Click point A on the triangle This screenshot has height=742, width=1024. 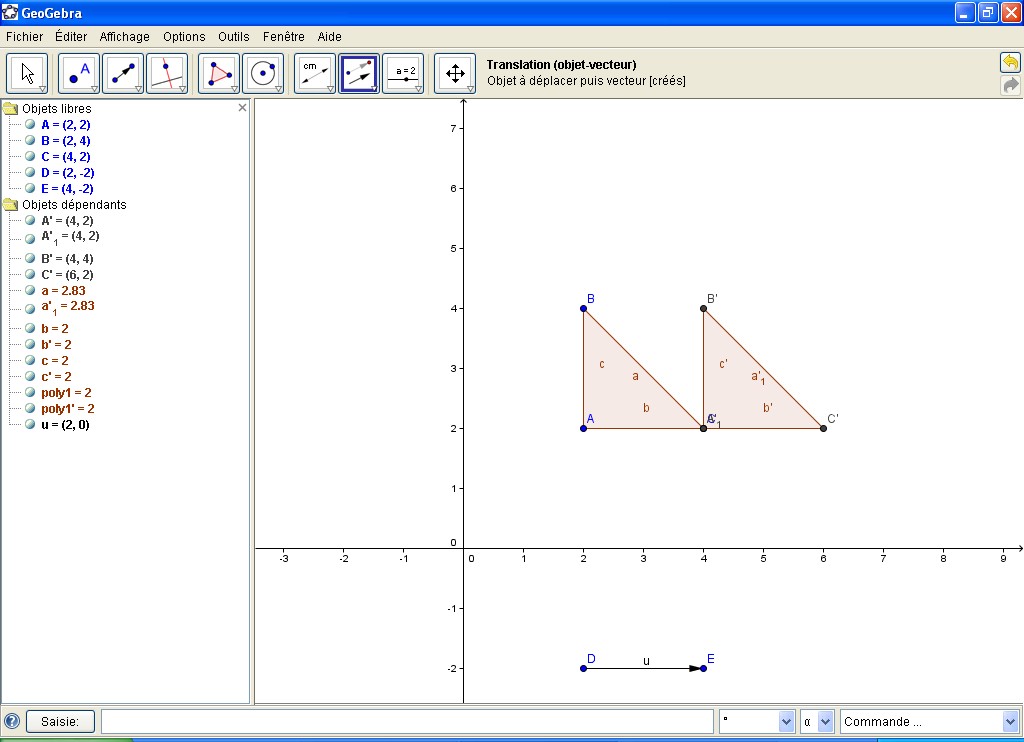[583, 428]
